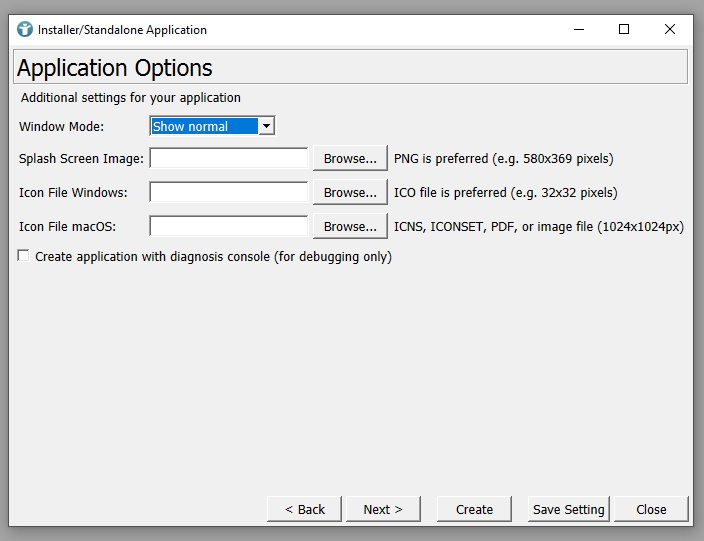Focus the Splash Screen Image text field
704x541 pixels.
(229, 159)
